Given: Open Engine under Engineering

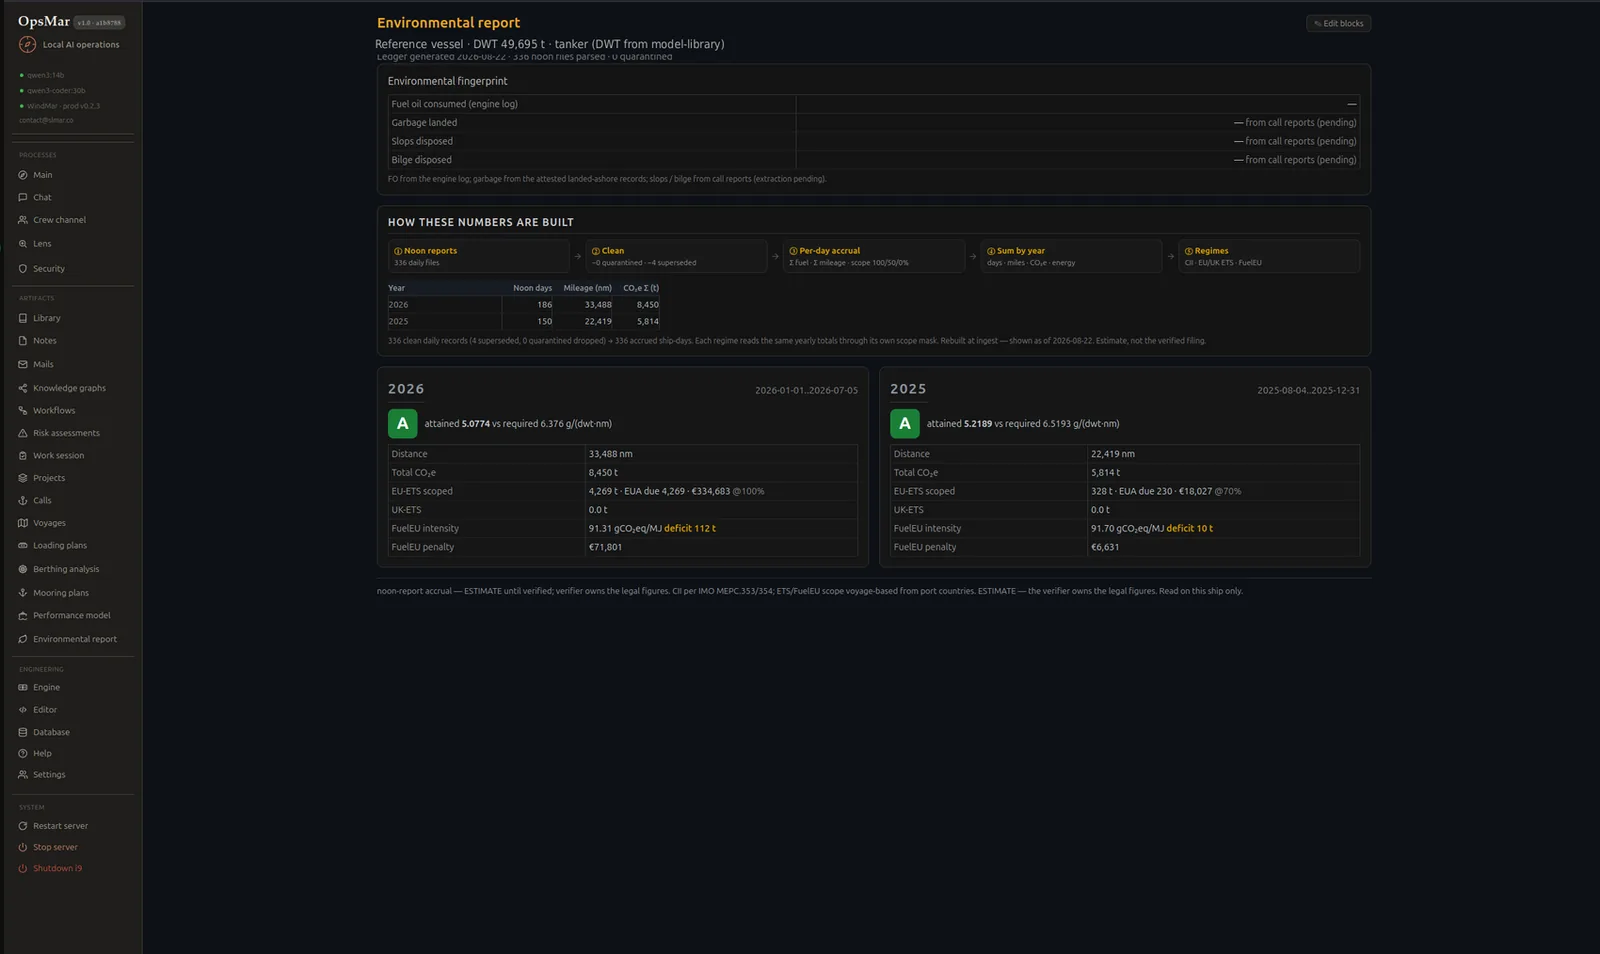Looking at the screenshot, I should [x=46, y=688].
